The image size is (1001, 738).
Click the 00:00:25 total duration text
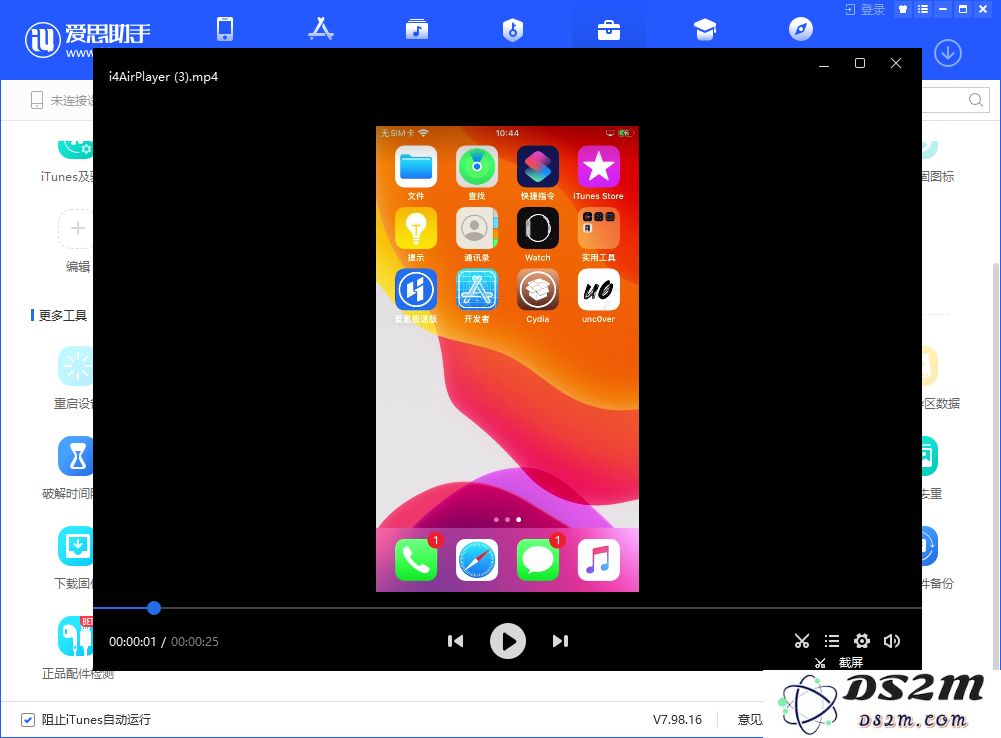tap(195, 642)
